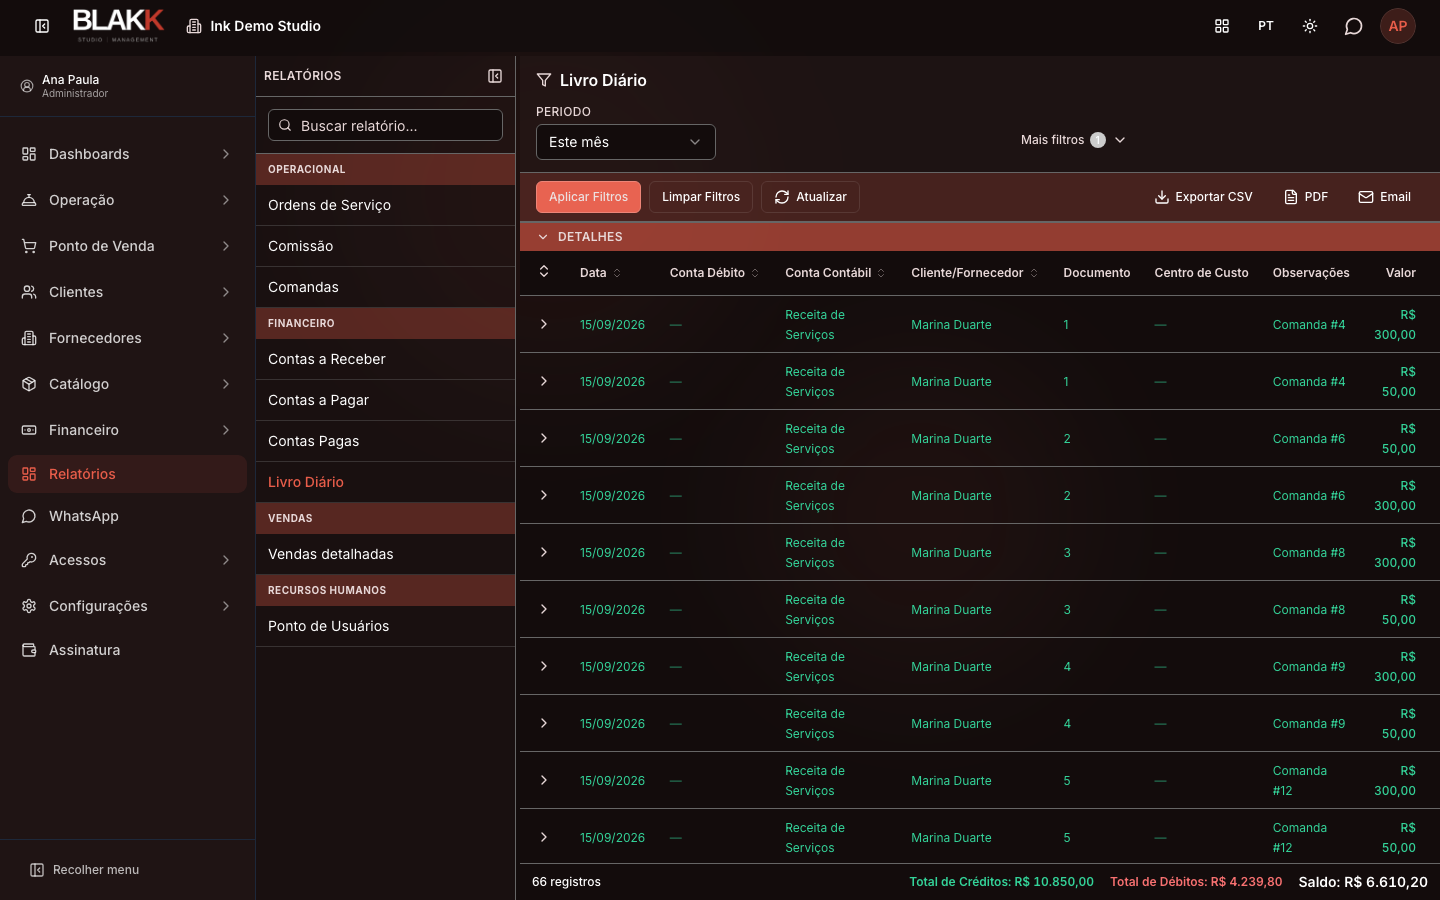Image resolution: width=1440 pixels, height=900 pixels.
Task: Open Clientes in sidebar
Action: pos(127,292)
